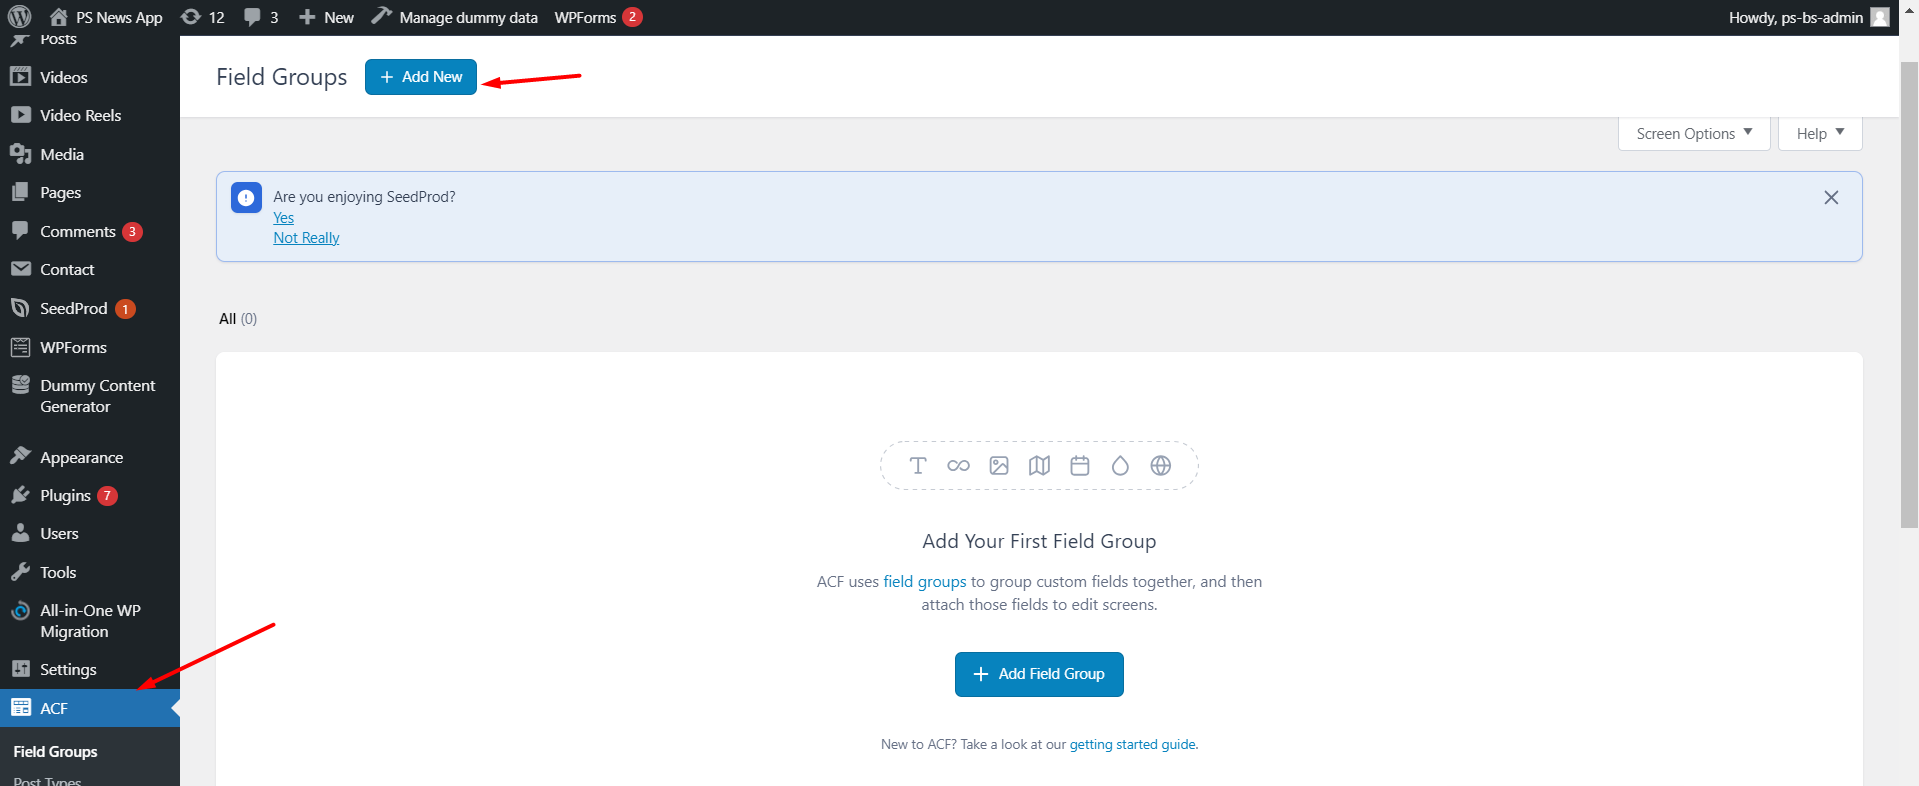Click the Video Reels sidebar icon
1919x786 pixels.
[21, 115]
